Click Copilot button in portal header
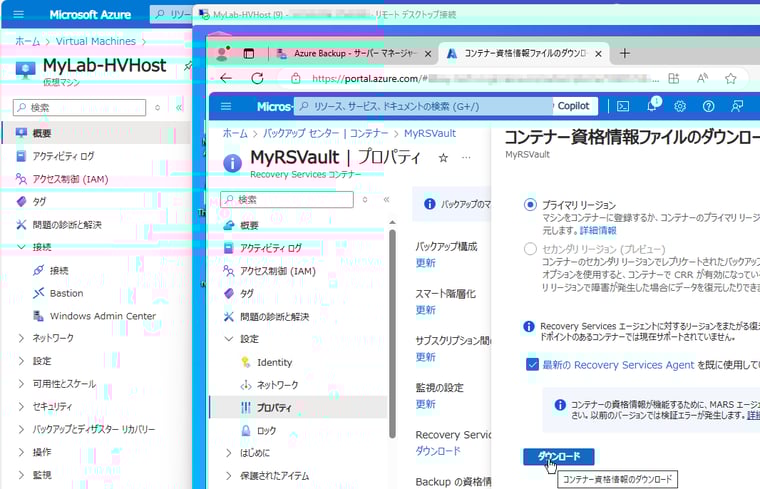This screenshot has height=489, width=760. coord(573,106)
